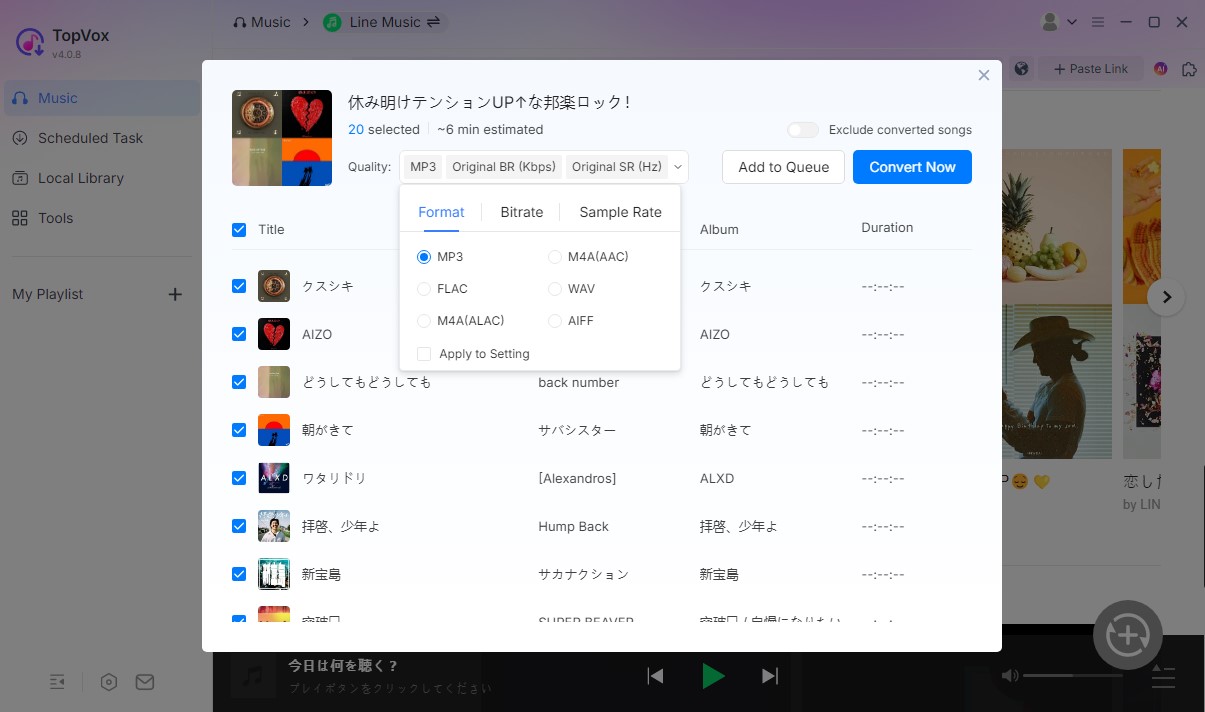Click the globe icon in toolbar
1205x712 pixels.
click(1021, 69)
